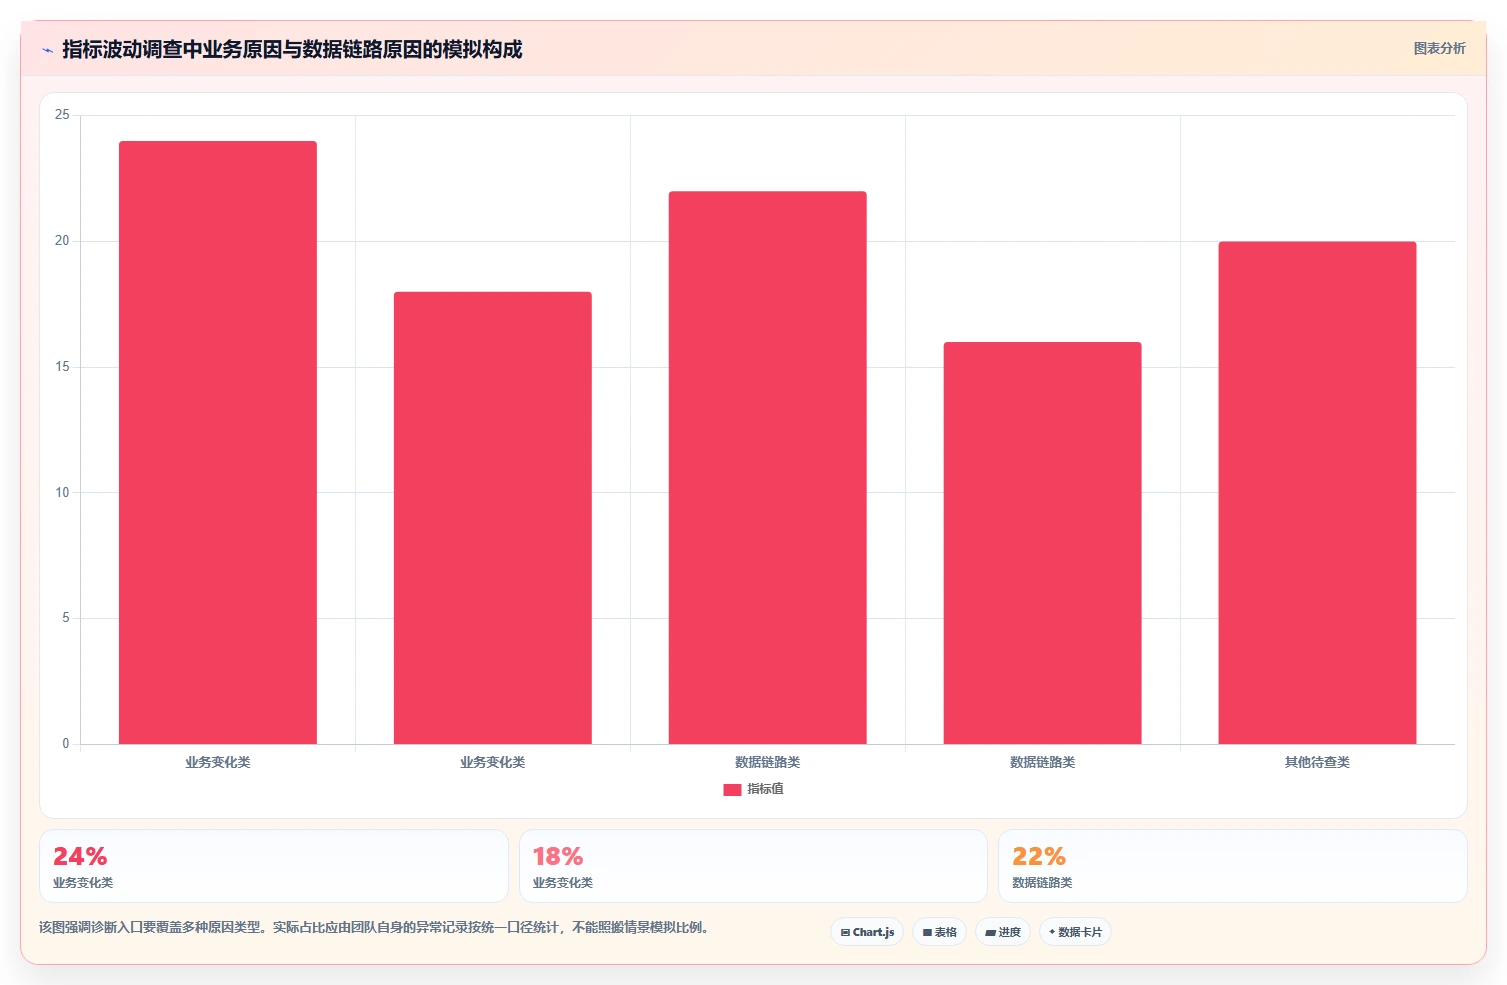This screenshot has width=1507, height=985.
Task: Click the 图表分析 label in the header
Action: tap(1439, 49)
